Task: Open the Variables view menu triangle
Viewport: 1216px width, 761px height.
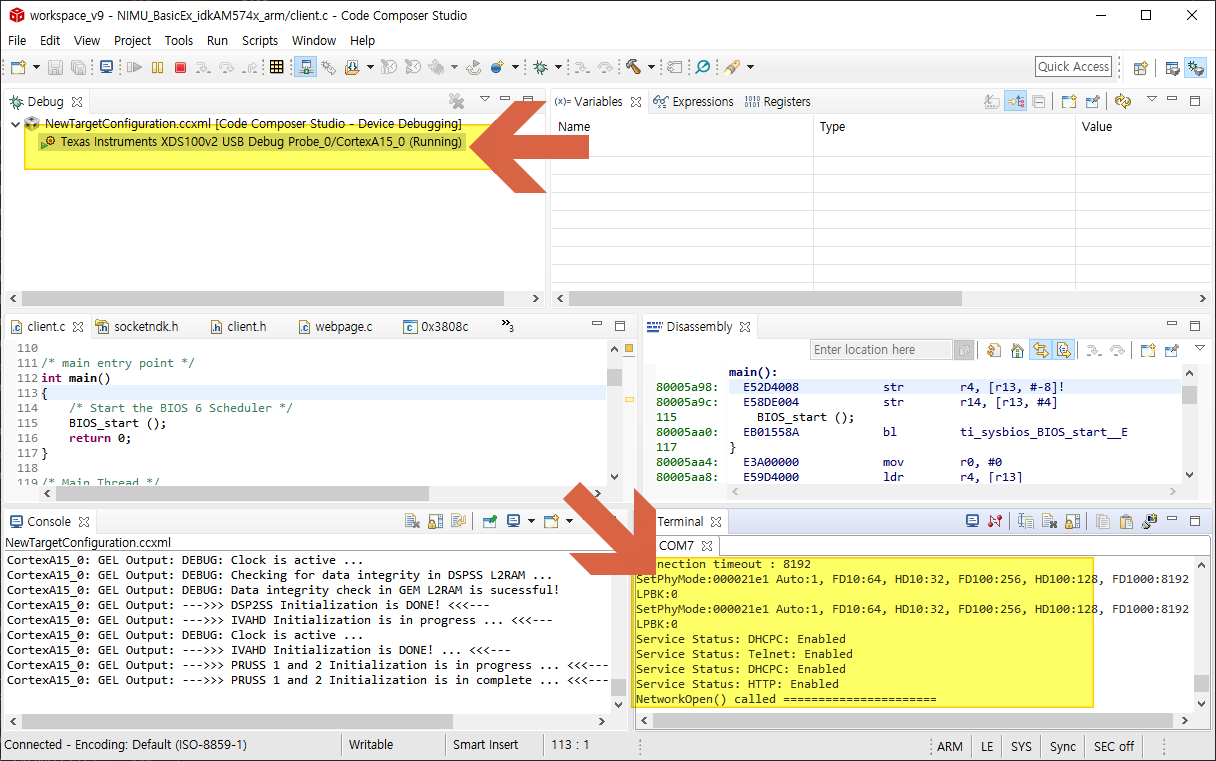Action: coord(1151,99)
